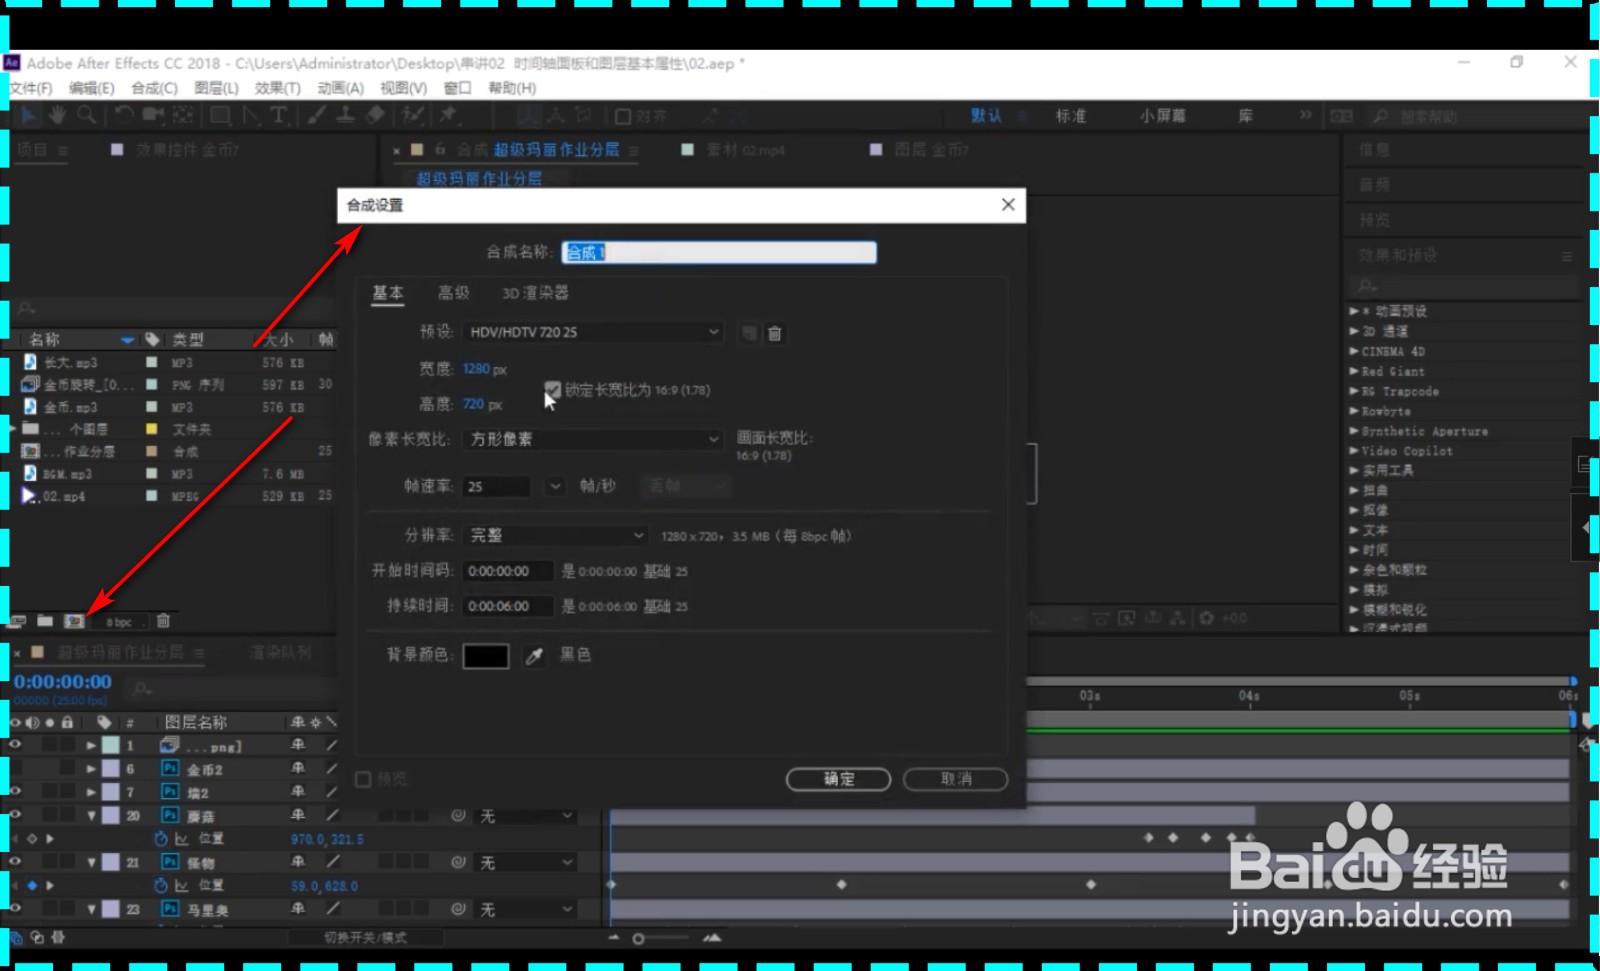
Task: Click the Cancel button in dialog
Action: point(955,779)
